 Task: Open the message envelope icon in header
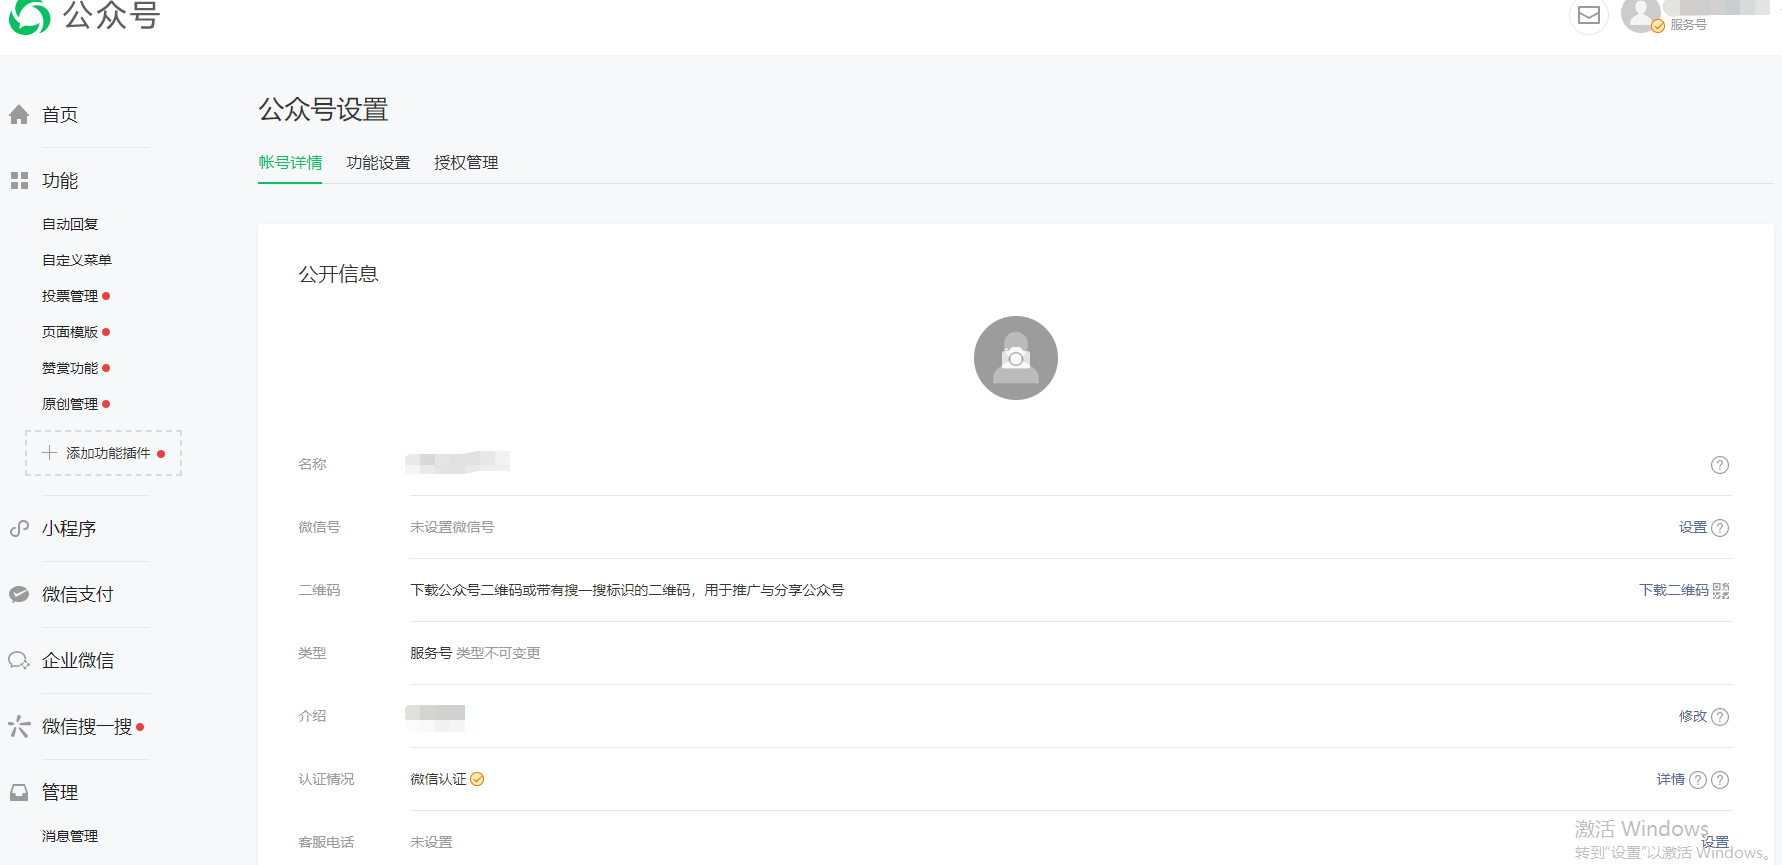(1589, 15)
